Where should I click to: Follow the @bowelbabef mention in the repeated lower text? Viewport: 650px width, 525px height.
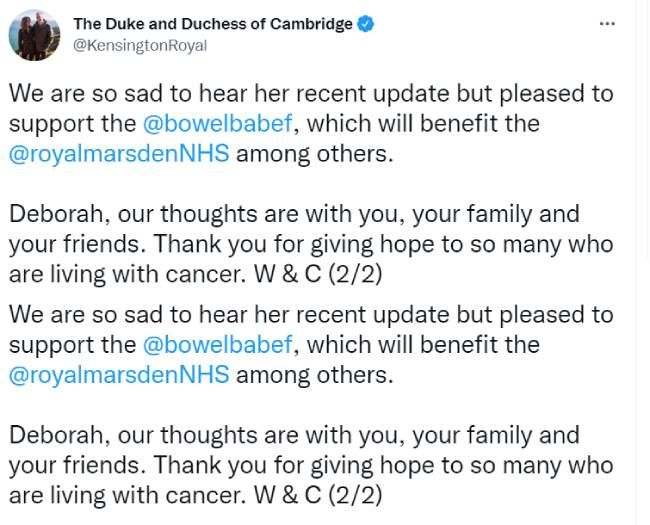218,345
